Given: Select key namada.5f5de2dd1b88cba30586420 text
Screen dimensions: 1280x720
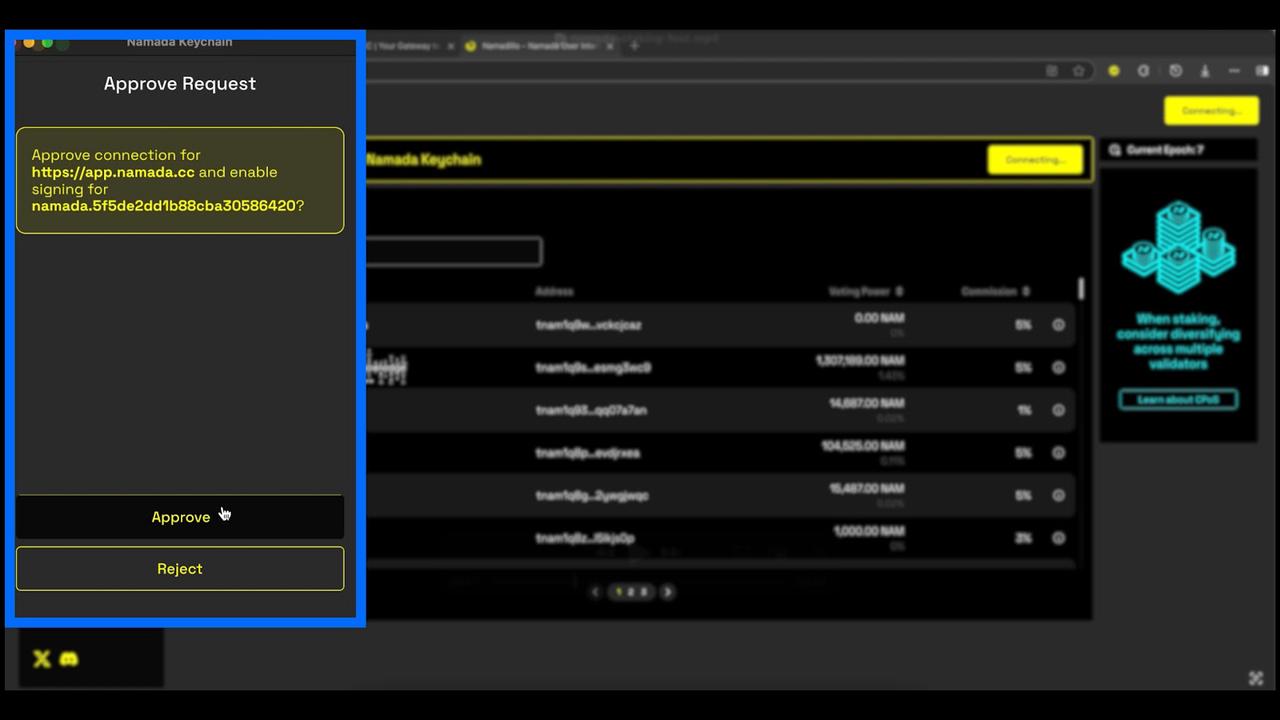Looking at the screenshot, I should tap(163, 206).
